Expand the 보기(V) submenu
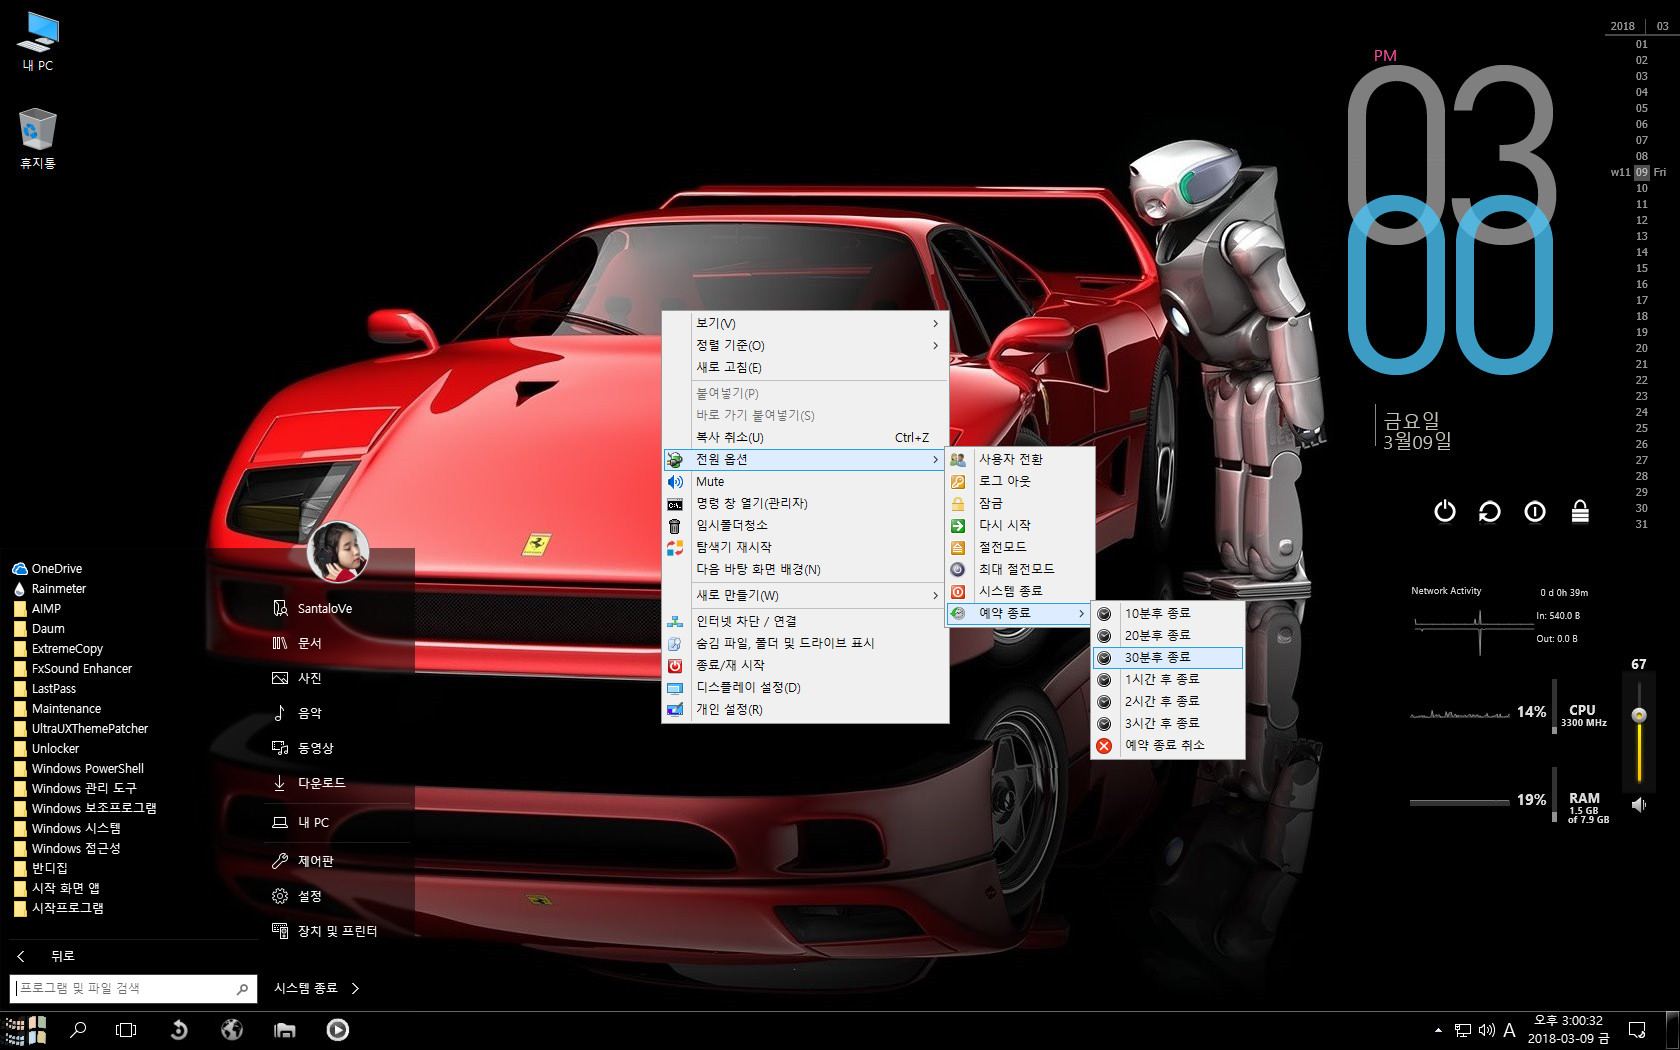 coord(805,323)
